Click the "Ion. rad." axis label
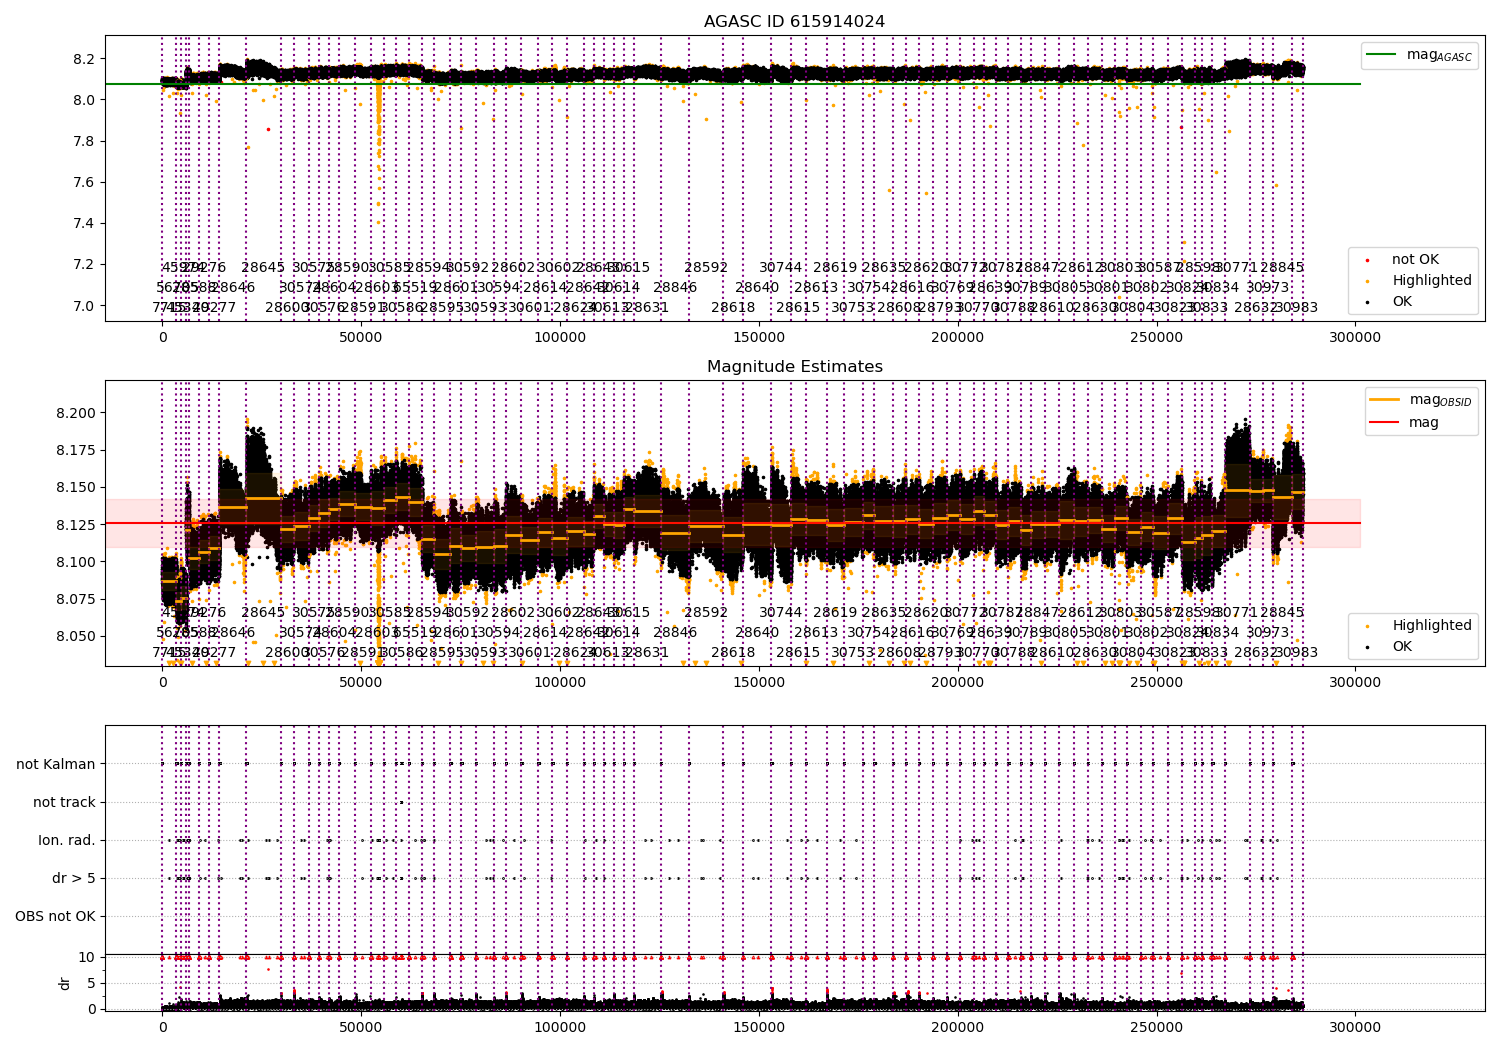This screenshot has height=1050, width=1500. 67,841
